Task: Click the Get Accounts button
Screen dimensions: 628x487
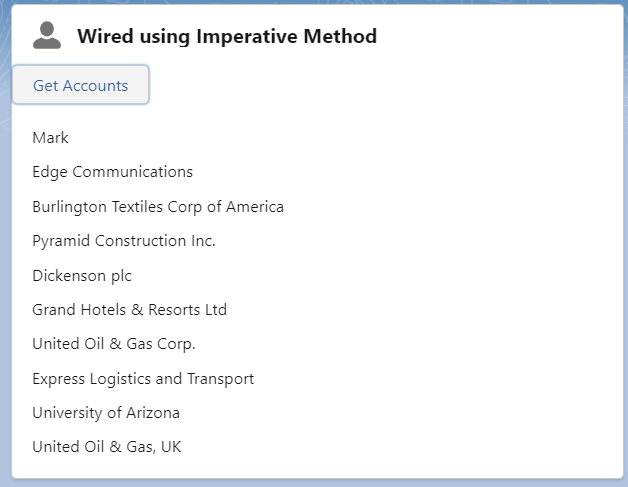Action: click(x=81, y=85)
